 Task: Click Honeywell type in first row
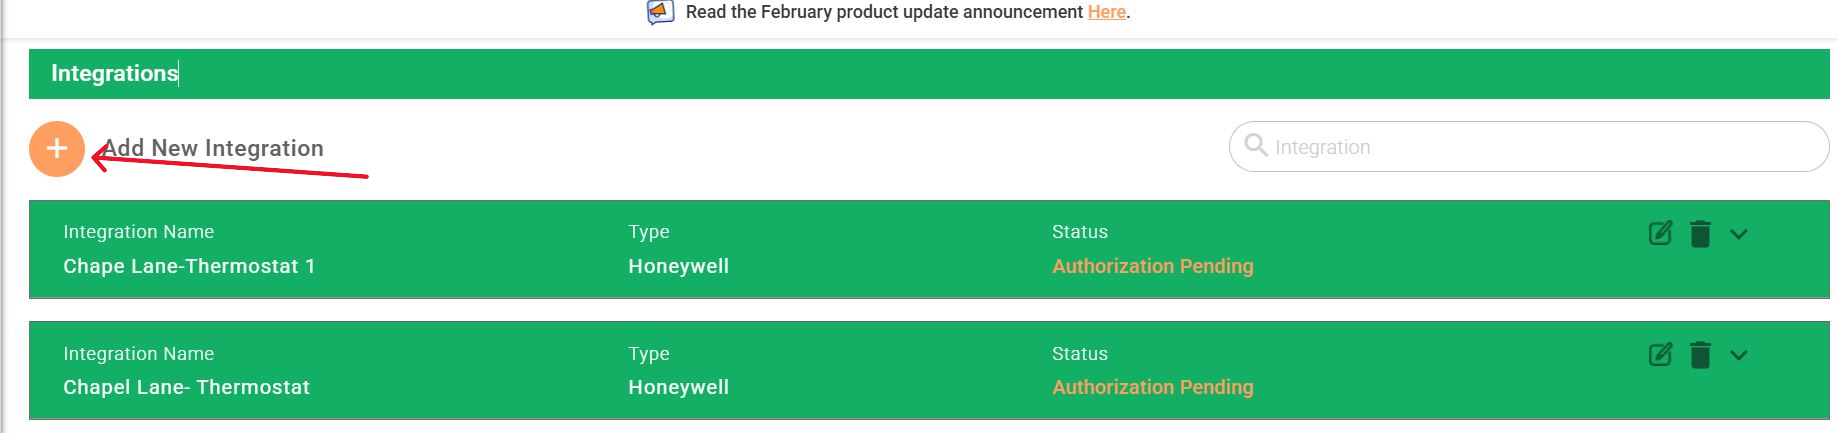tap(678, 266)
